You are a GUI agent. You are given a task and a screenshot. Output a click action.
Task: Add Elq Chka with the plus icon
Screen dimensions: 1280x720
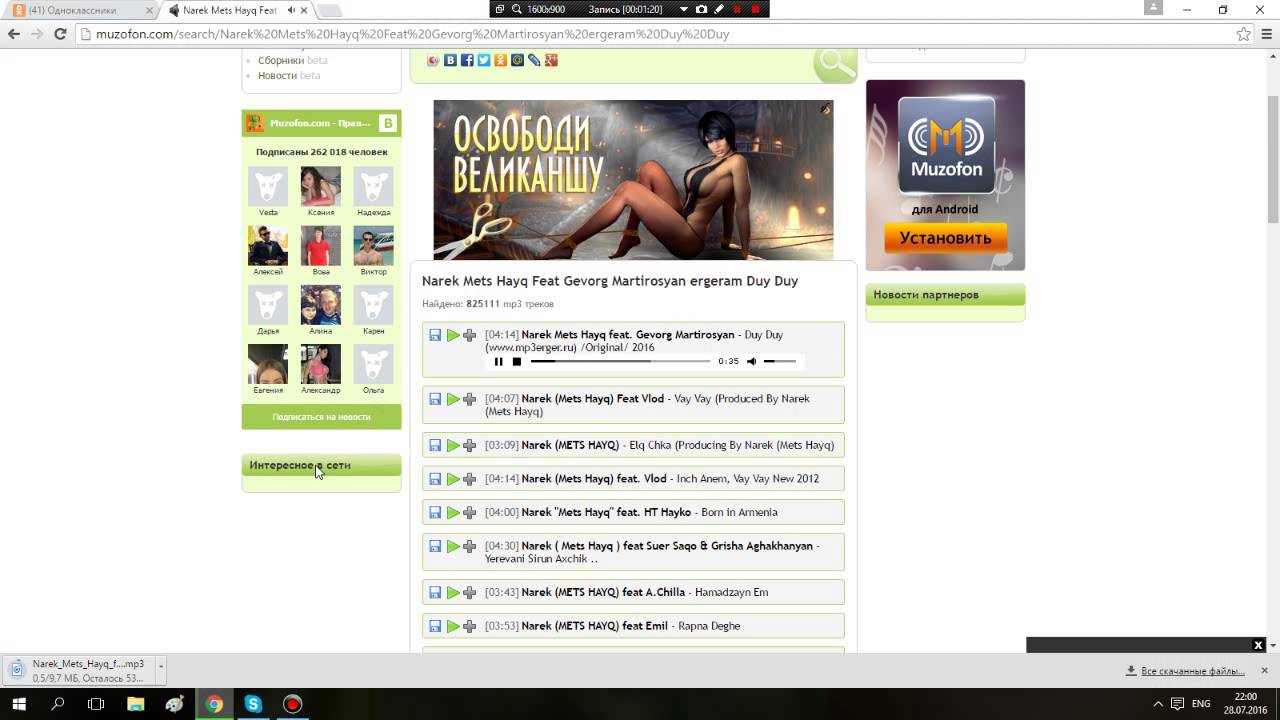470,445
